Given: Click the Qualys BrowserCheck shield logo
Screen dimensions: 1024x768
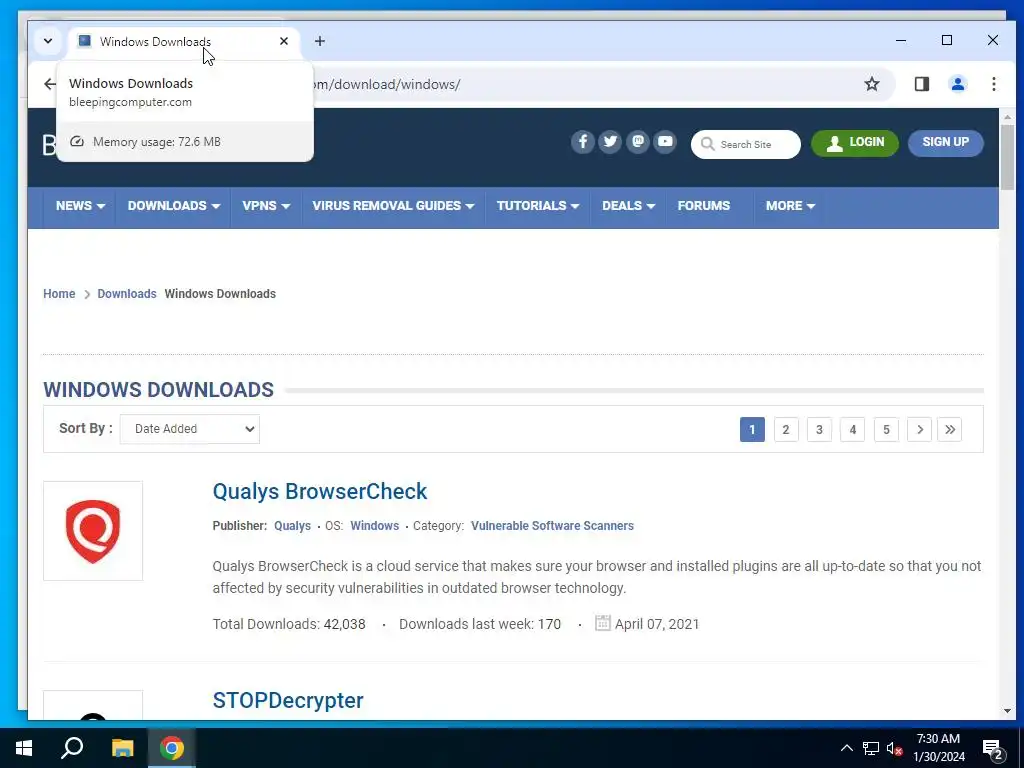Looking at the screenshot, I should coord(93,531).
